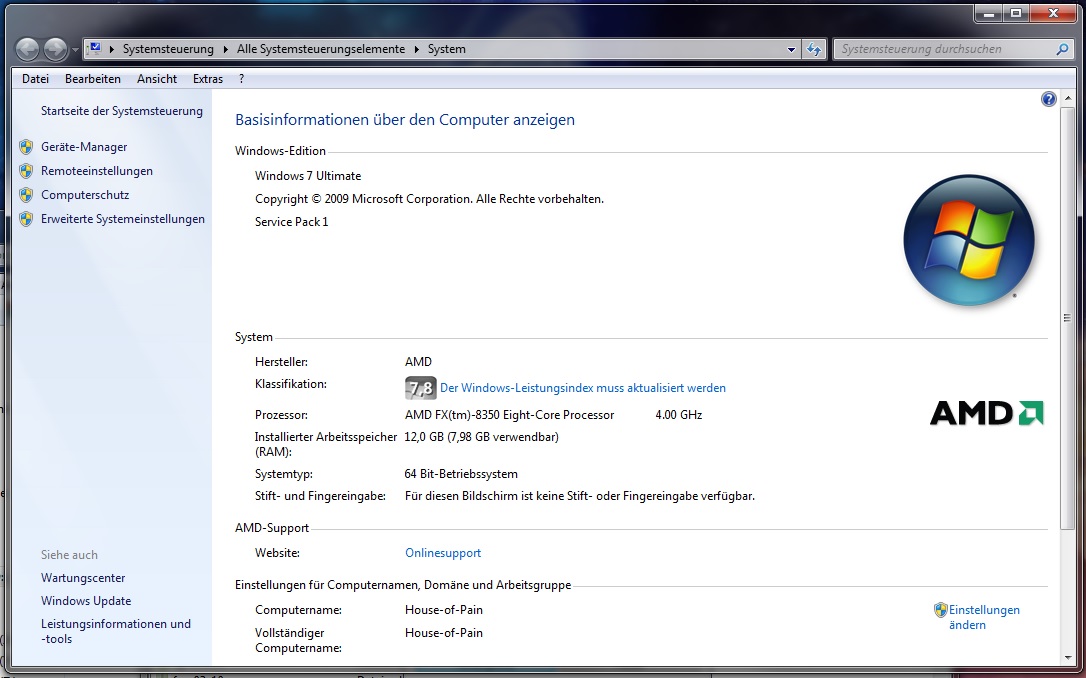This screenshot has height=678, width=1086.
Task: Open Windows Update link
Action: [86, 600]
